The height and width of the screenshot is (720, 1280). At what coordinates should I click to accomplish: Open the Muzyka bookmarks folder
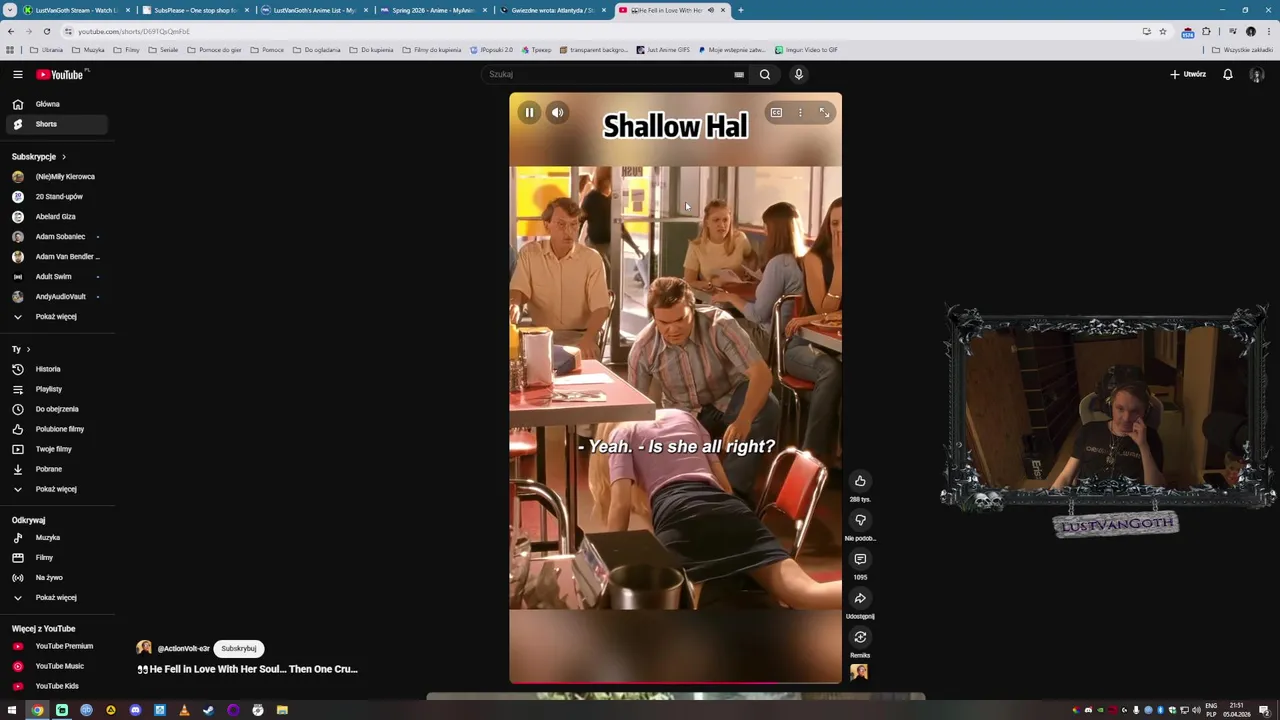pyautogui.click(x=88, y=50)
